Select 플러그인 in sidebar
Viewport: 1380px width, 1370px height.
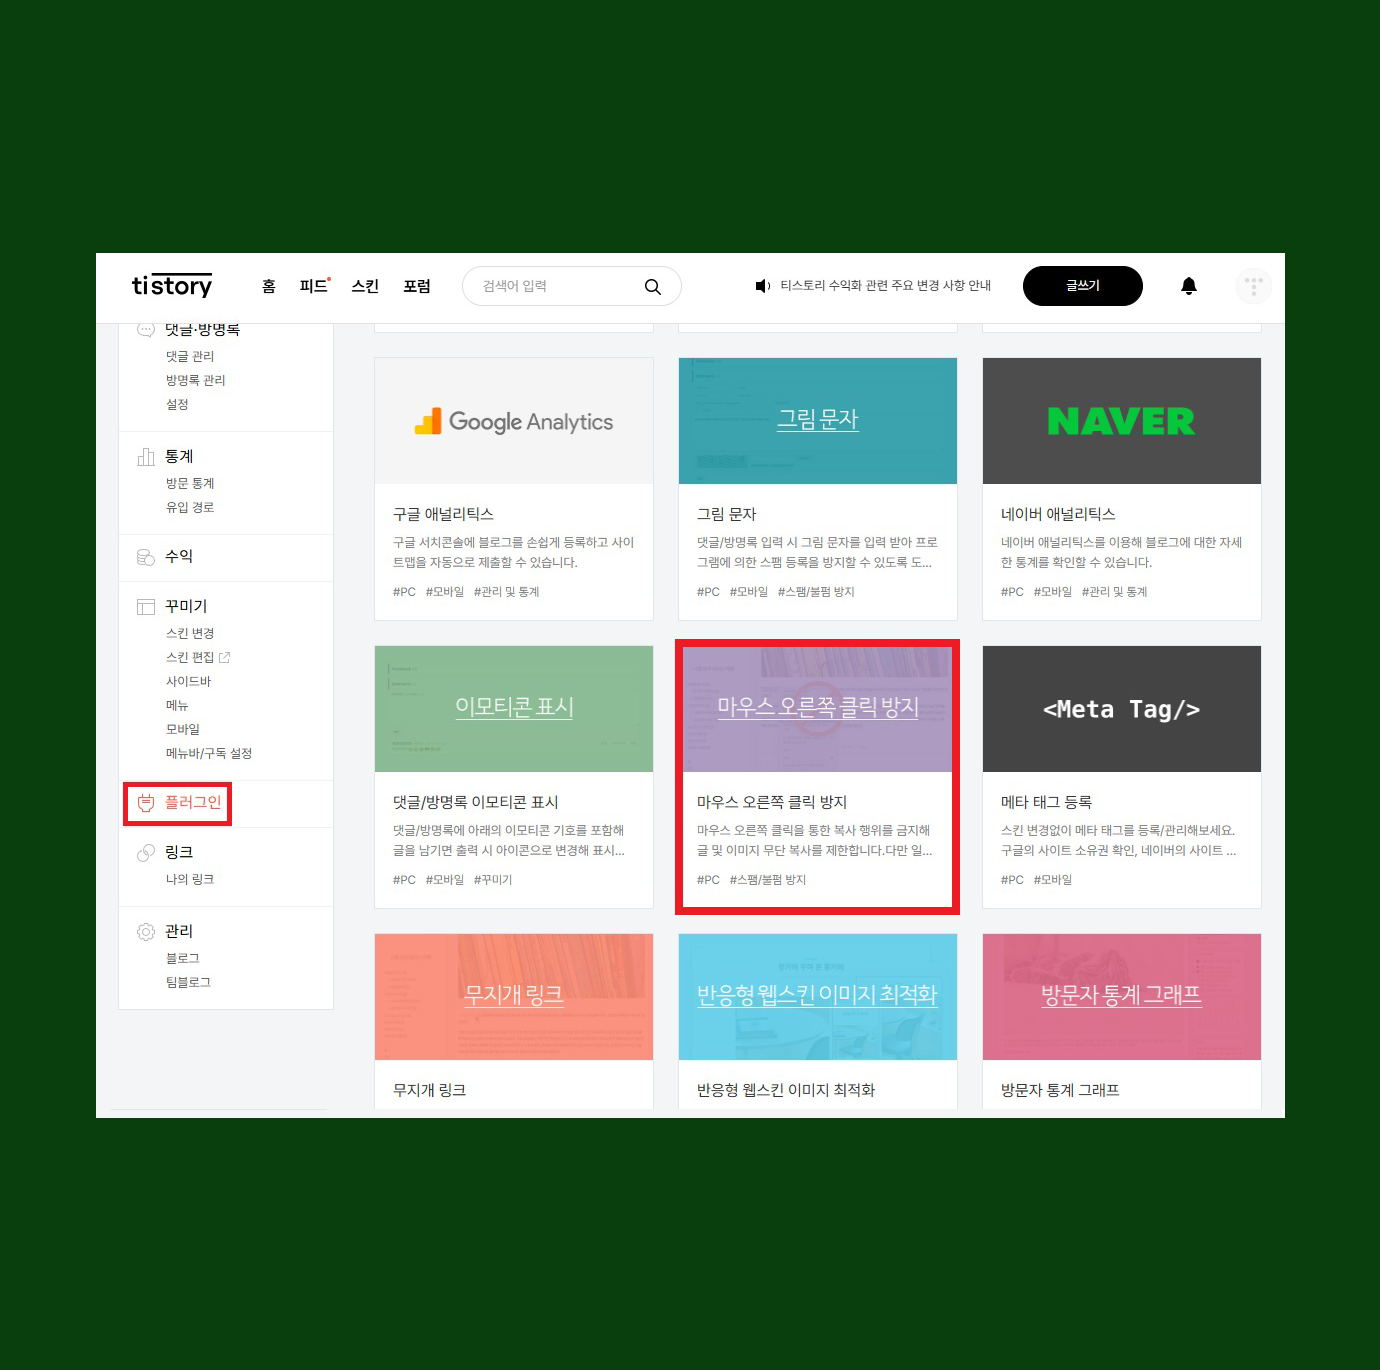coord(193,802)
